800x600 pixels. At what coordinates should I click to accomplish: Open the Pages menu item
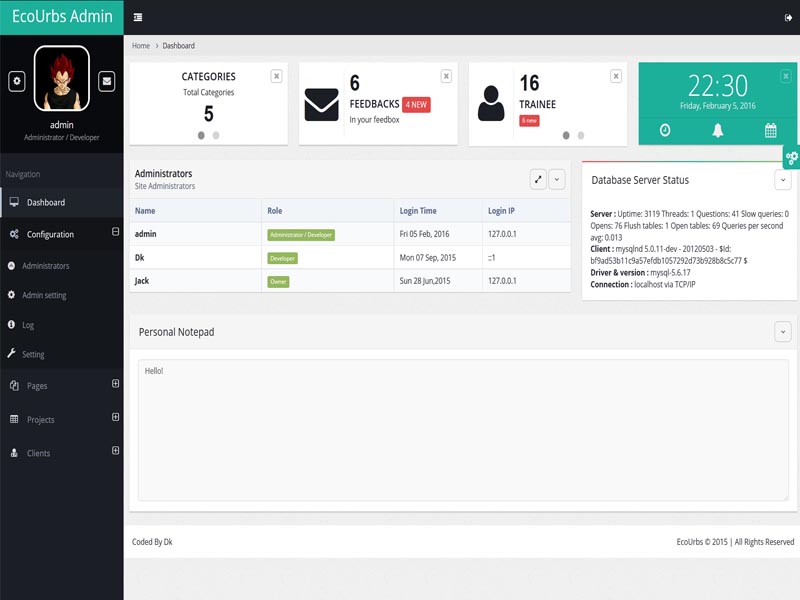click(x=62, y=386)
